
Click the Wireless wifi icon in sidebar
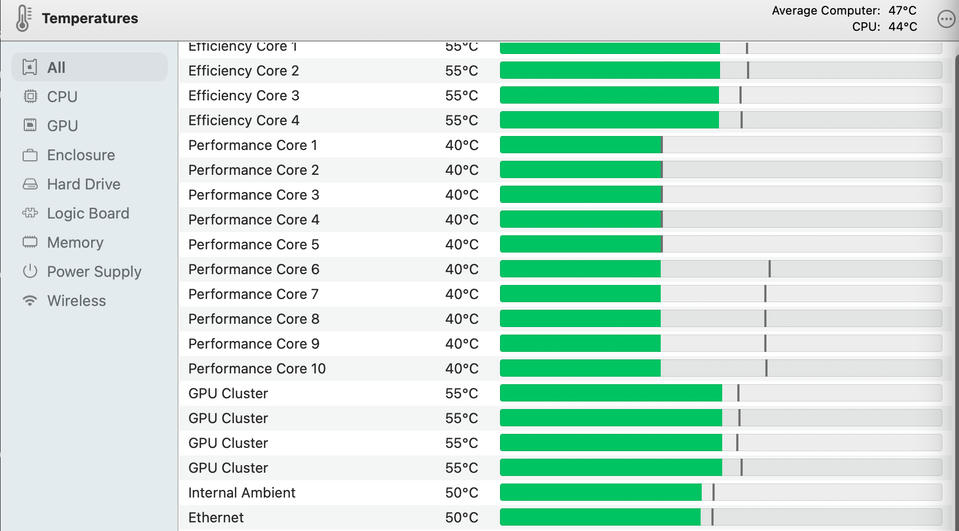click(x=30, y=300)
